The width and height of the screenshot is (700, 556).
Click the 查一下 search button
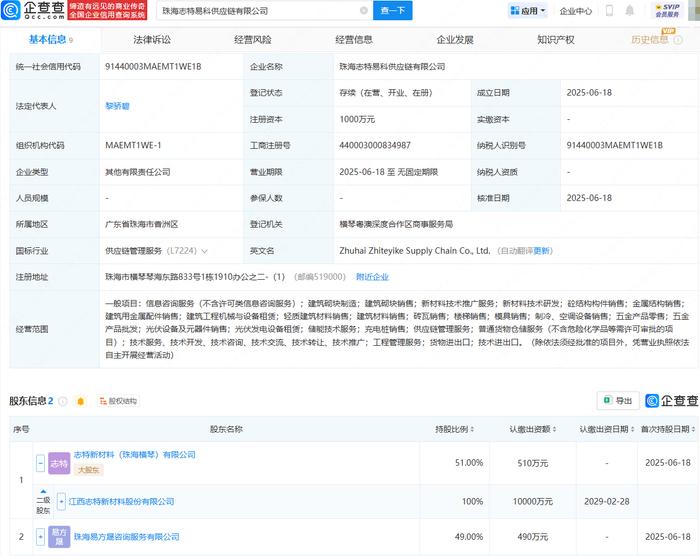393,10
